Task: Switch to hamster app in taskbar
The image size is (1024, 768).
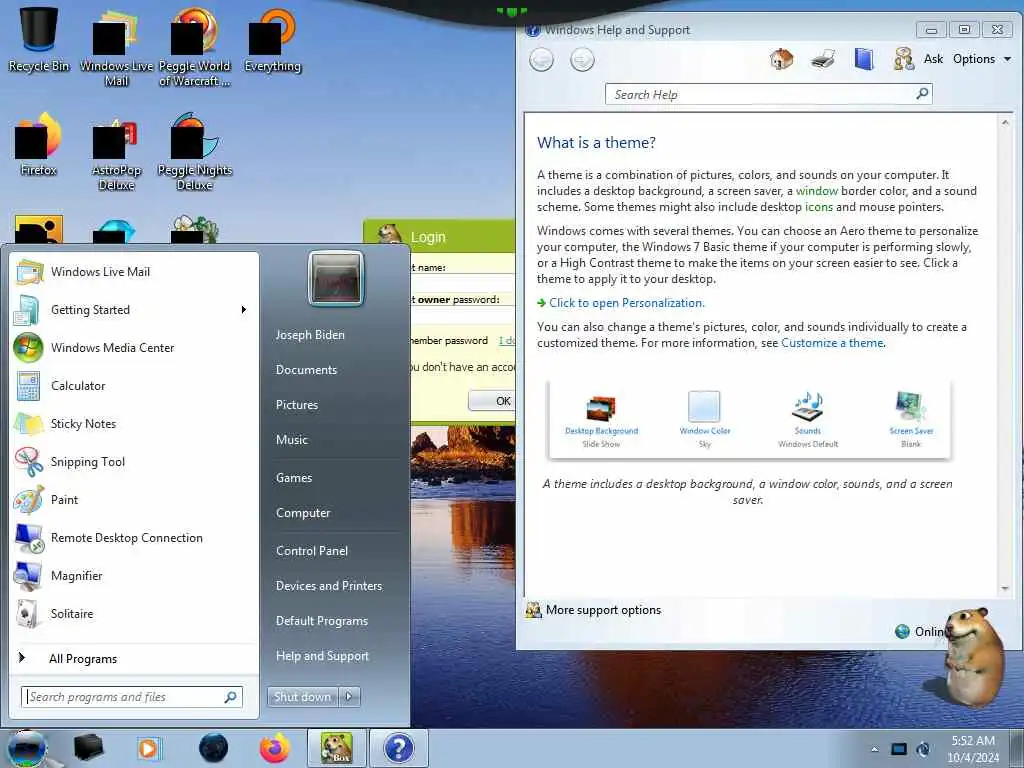Action: pyautogui.click(x=336, y=748)
